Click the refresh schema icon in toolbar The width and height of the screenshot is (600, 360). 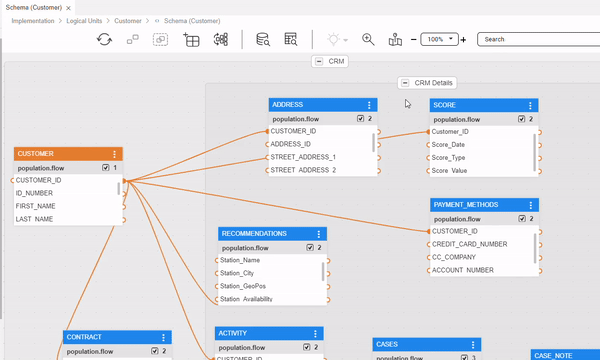coord(104,39)
